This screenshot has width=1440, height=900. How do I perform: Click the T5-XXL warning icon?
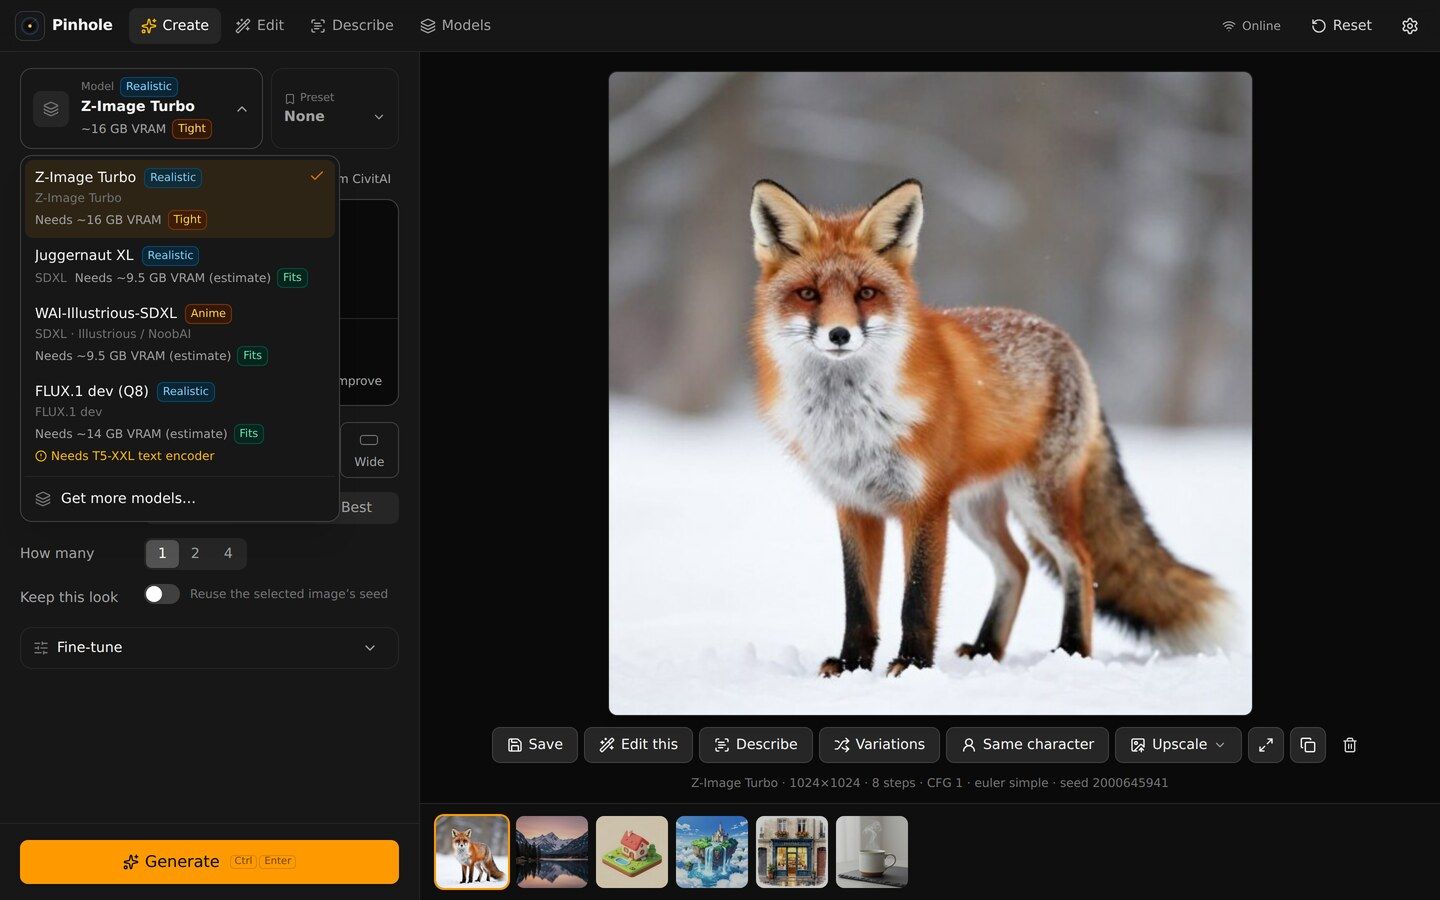[41, 456]
